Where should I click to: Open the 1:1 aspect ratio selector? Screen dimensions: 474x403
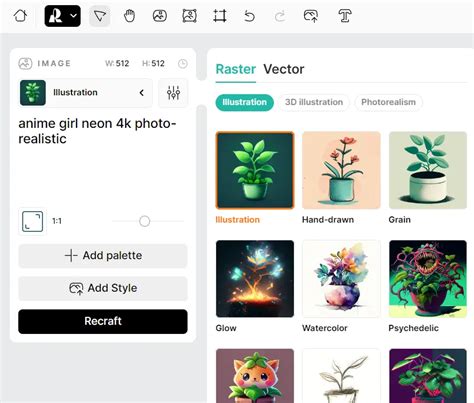coord(32,221)
